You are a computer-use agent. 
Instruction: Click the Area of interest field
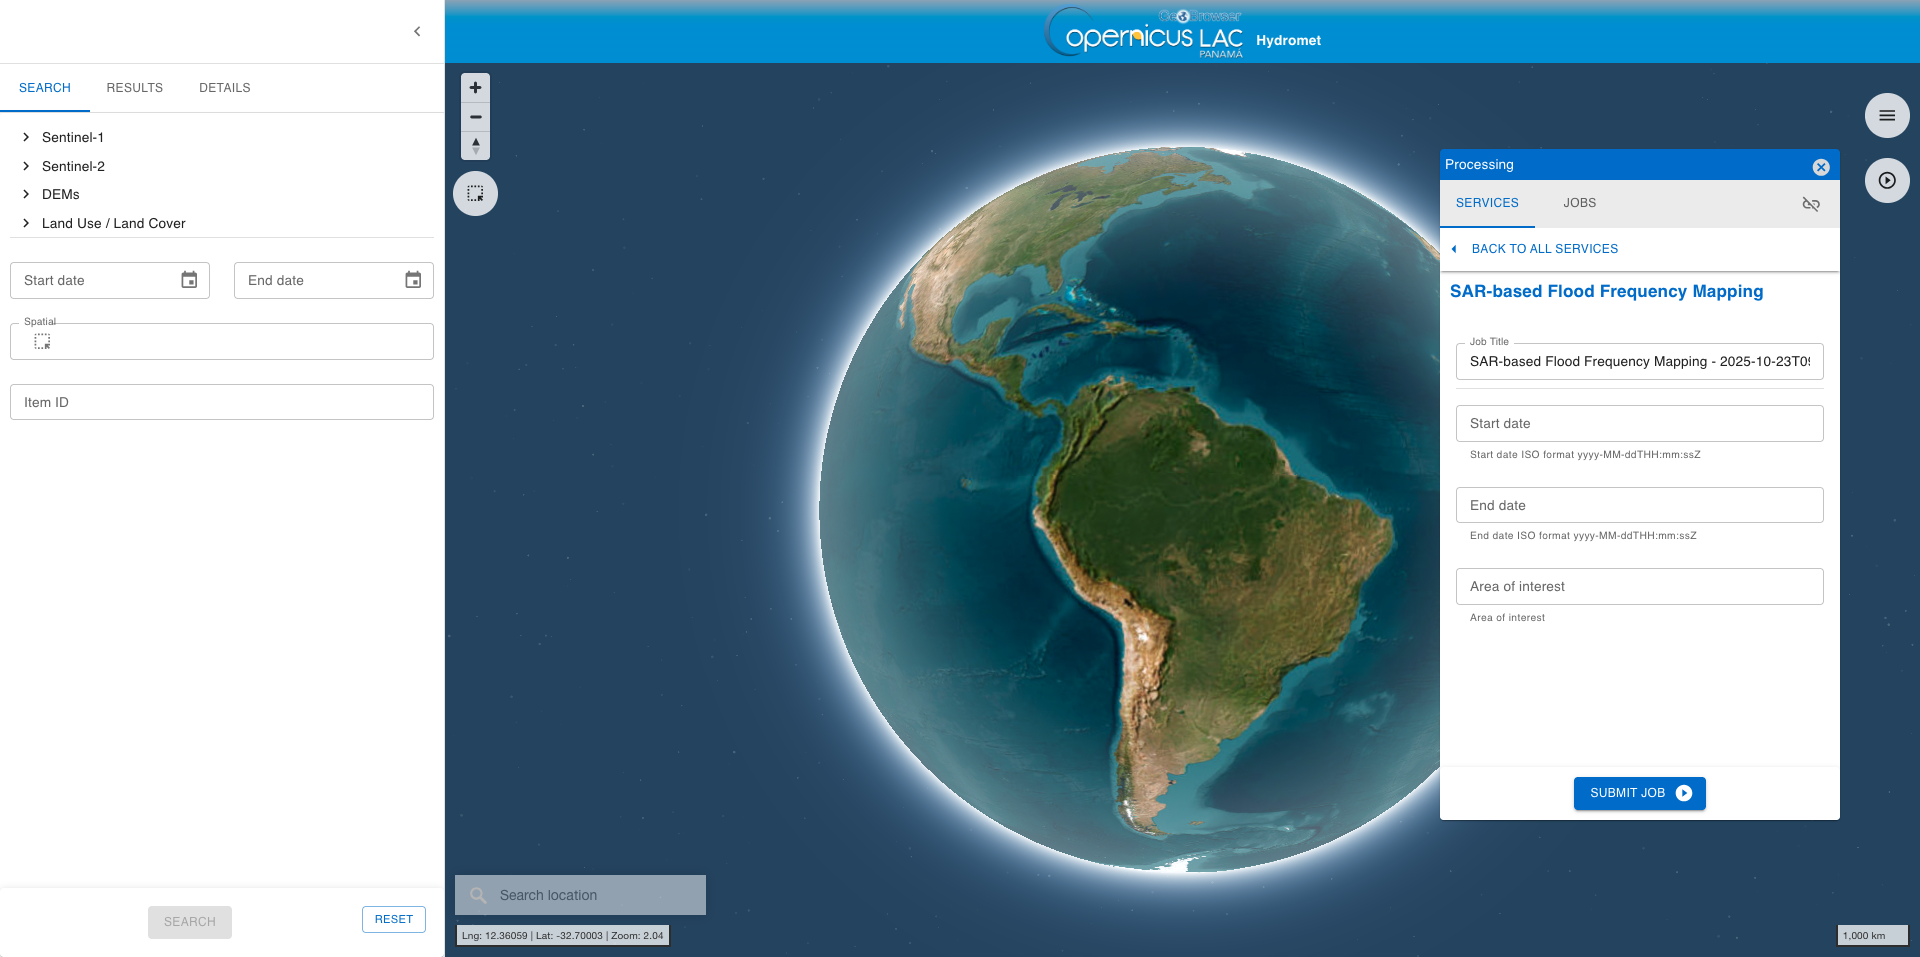(1639, 587)
